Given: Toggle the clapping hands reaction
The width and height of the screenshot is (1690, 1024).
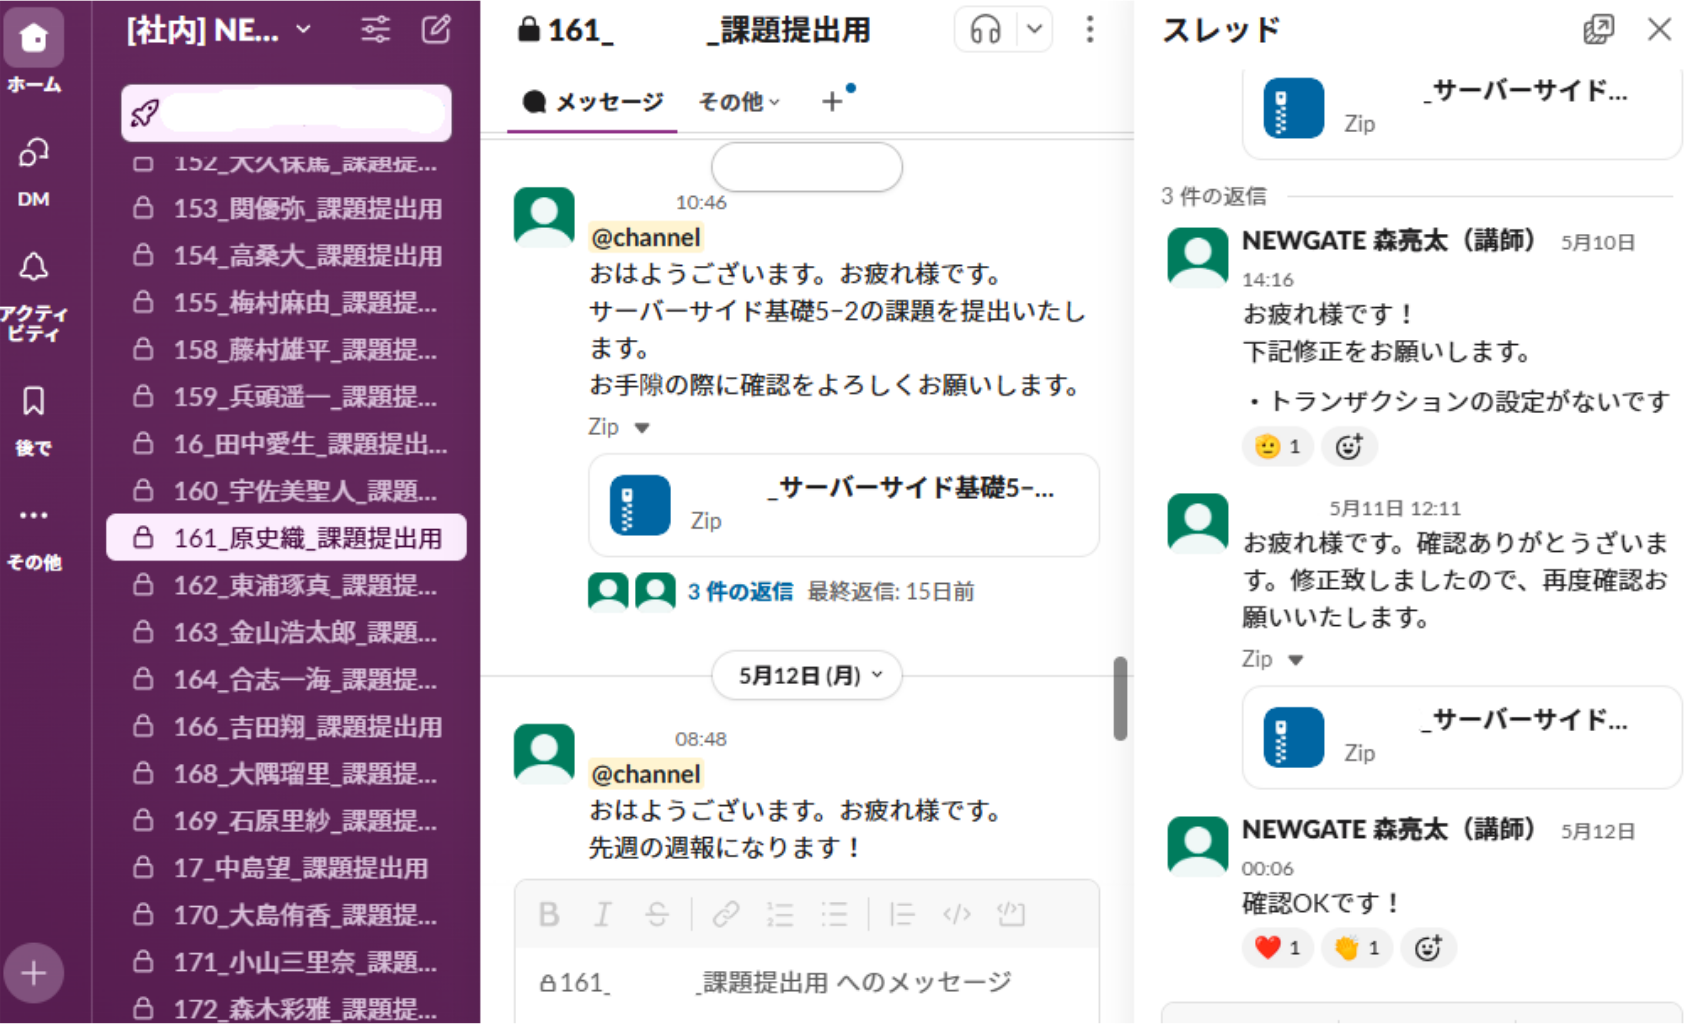Looking at the screenshot, I should [1357, 948].
